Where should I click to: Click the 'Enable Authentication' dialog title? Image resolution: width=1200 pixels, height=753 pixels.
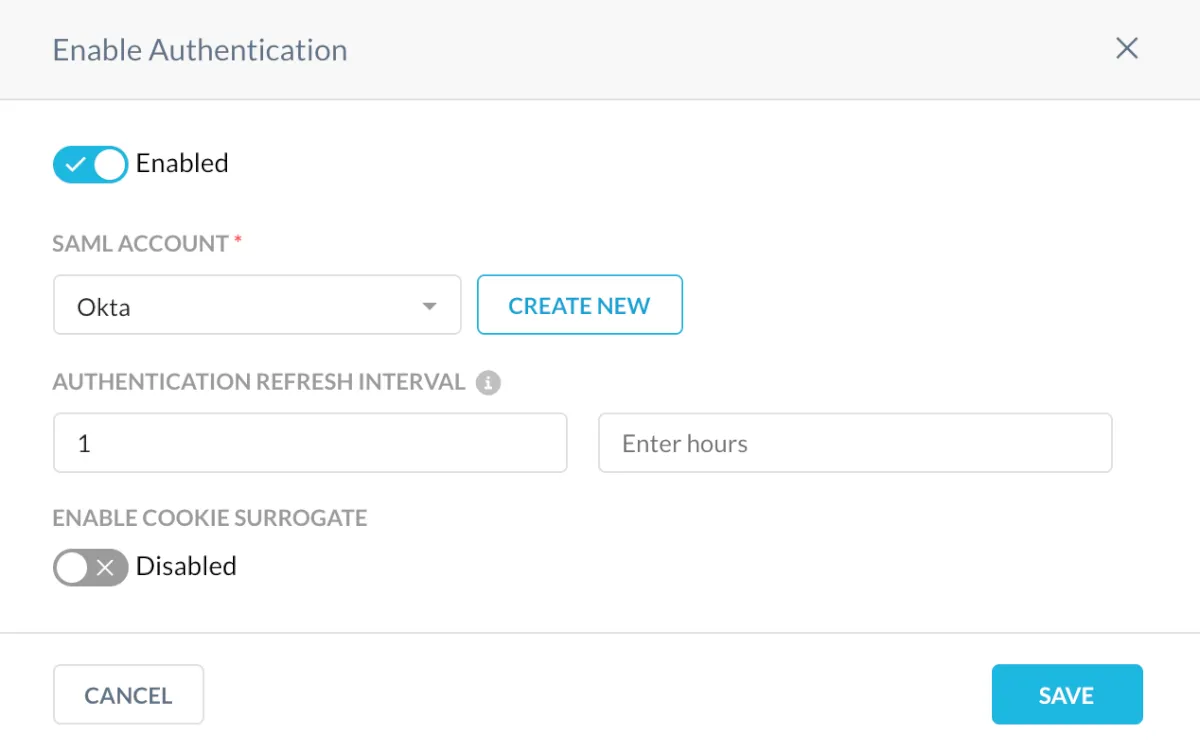(200, 50)
